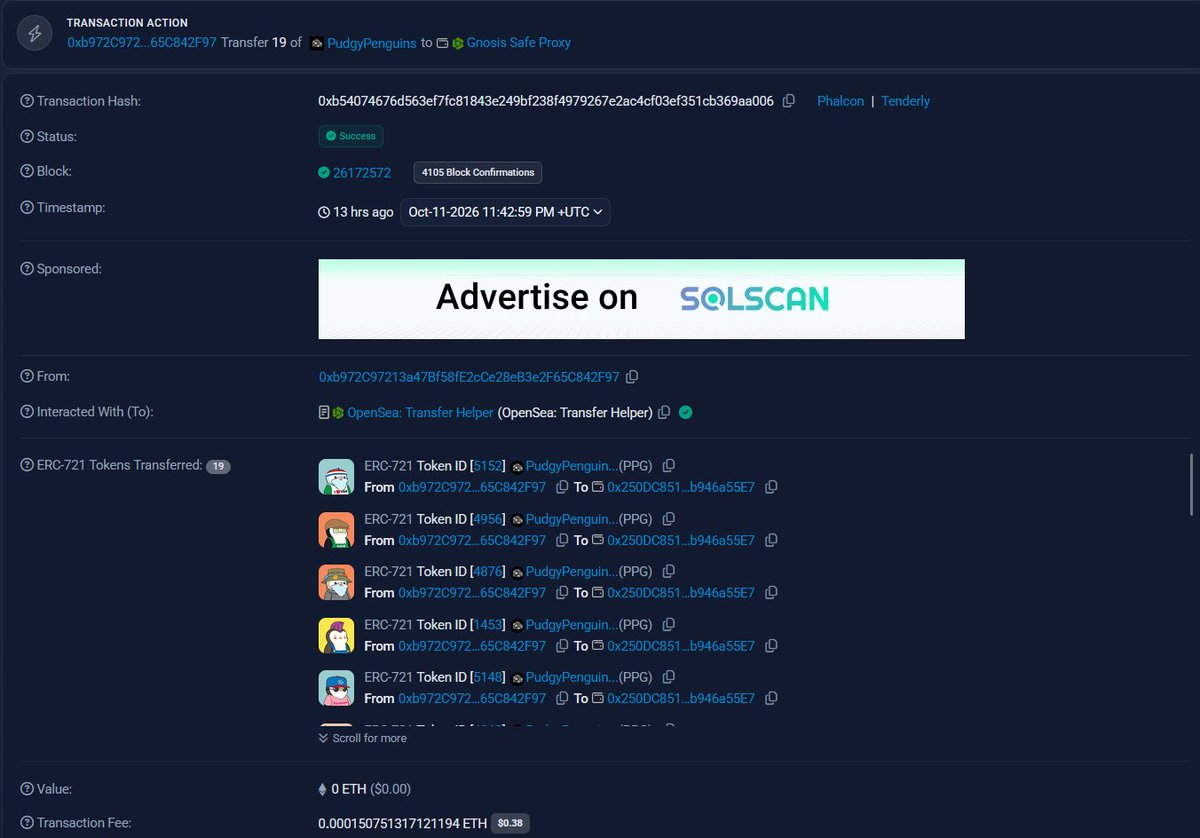1200x838 pixels.
Task: Open the sender address in Transaction Action header
Action: (142, 43)
